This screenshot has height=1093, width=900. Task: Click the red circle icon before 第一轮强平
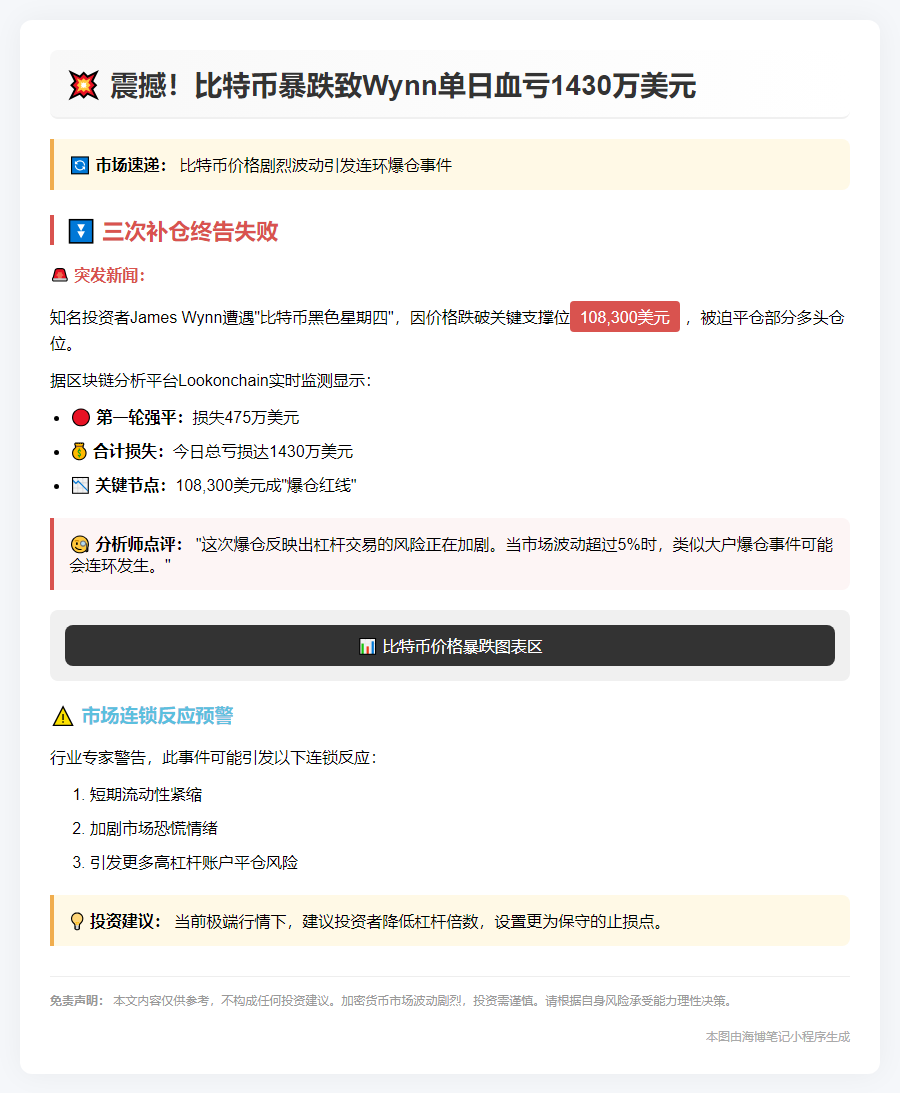point(81,418)
